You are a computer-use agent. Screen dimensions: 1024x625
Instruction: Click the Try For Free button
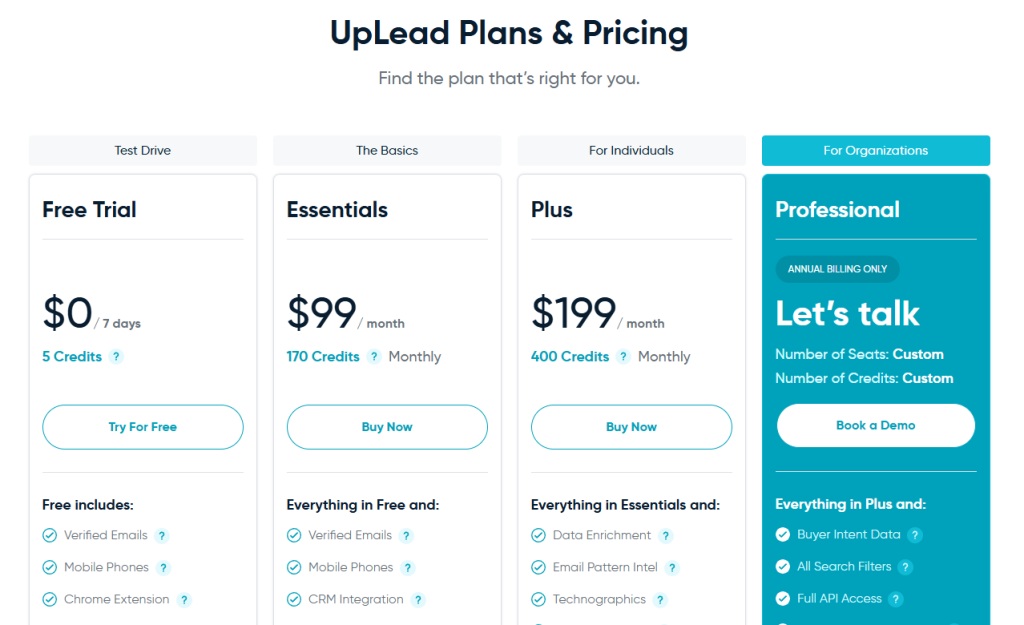[143, 427]
